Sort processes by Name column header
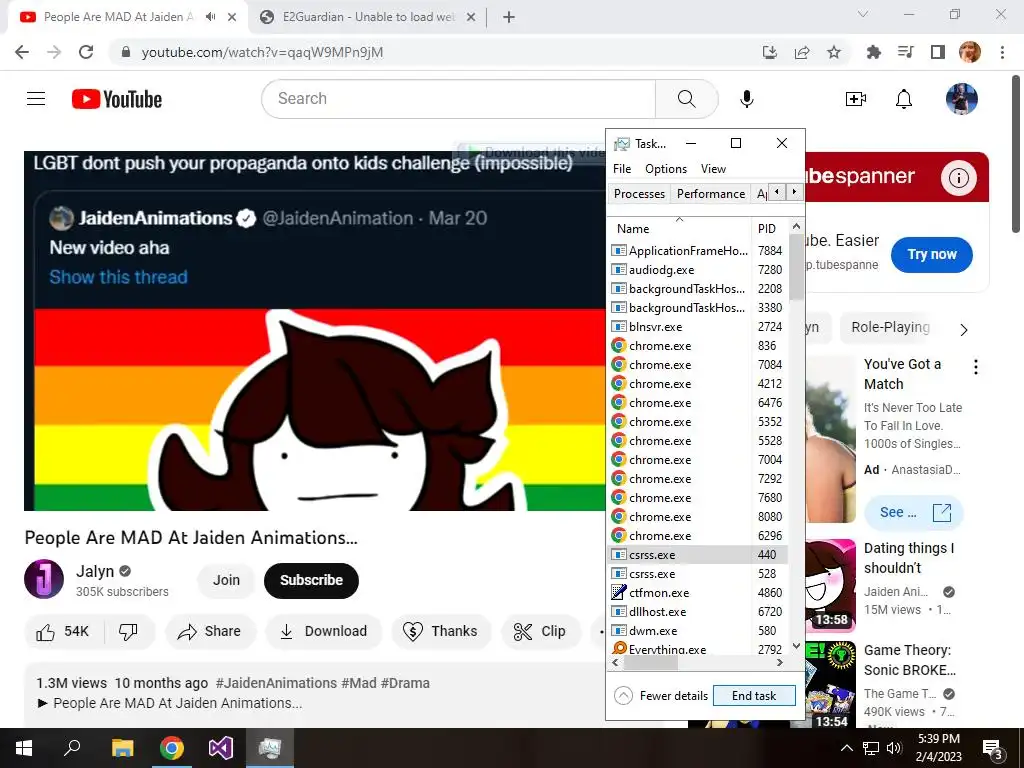The image size is (1024, 768). [x=679, y=228]
